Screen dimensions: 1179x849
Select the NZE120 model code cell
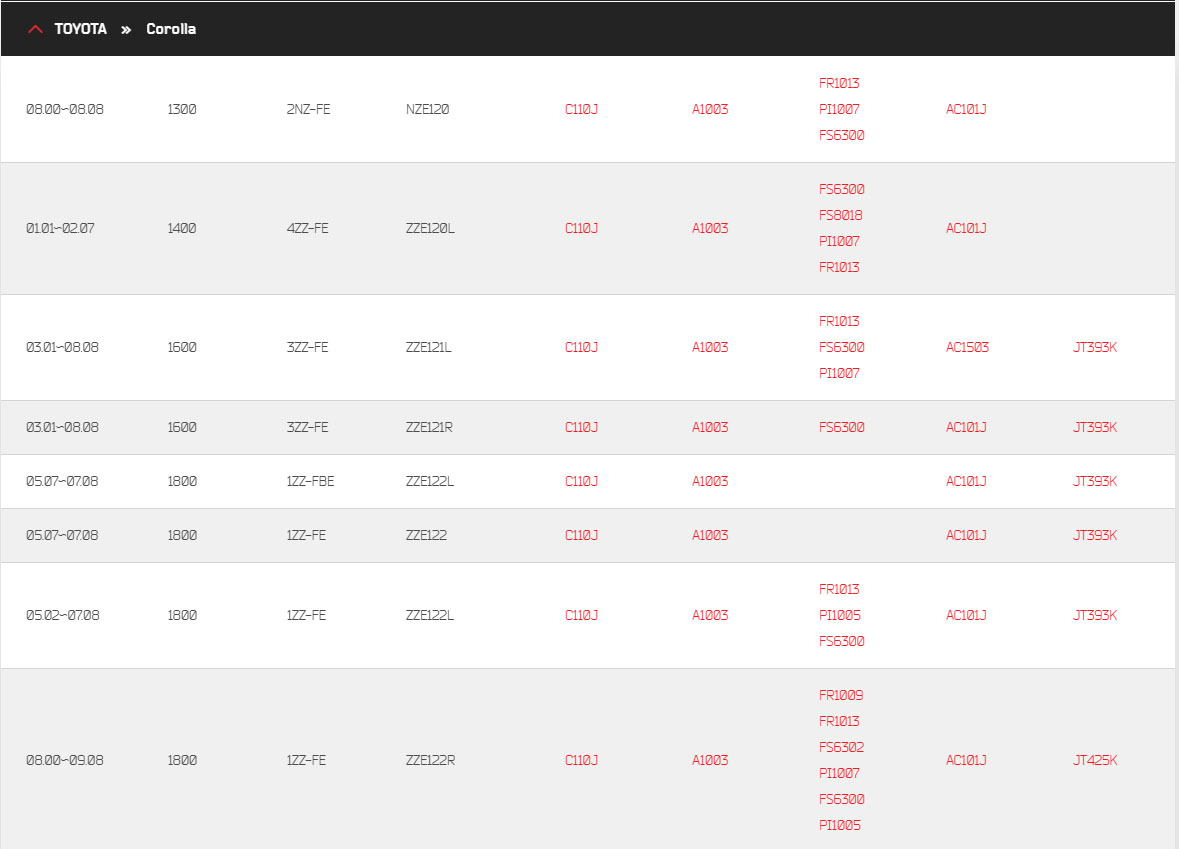(x=427, y=109)
